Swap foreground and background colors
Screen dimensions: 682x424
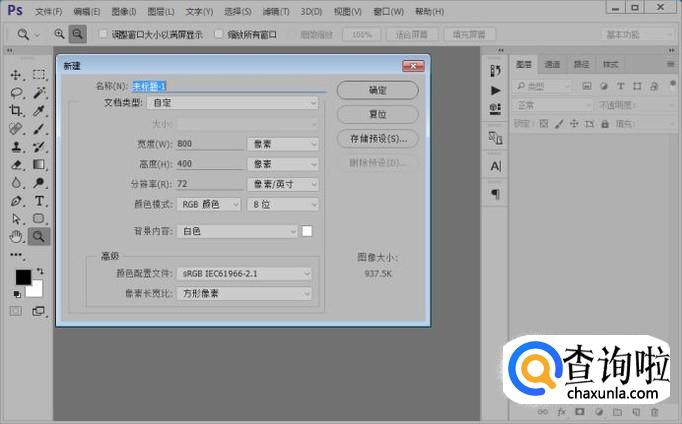tap(40, 271)
